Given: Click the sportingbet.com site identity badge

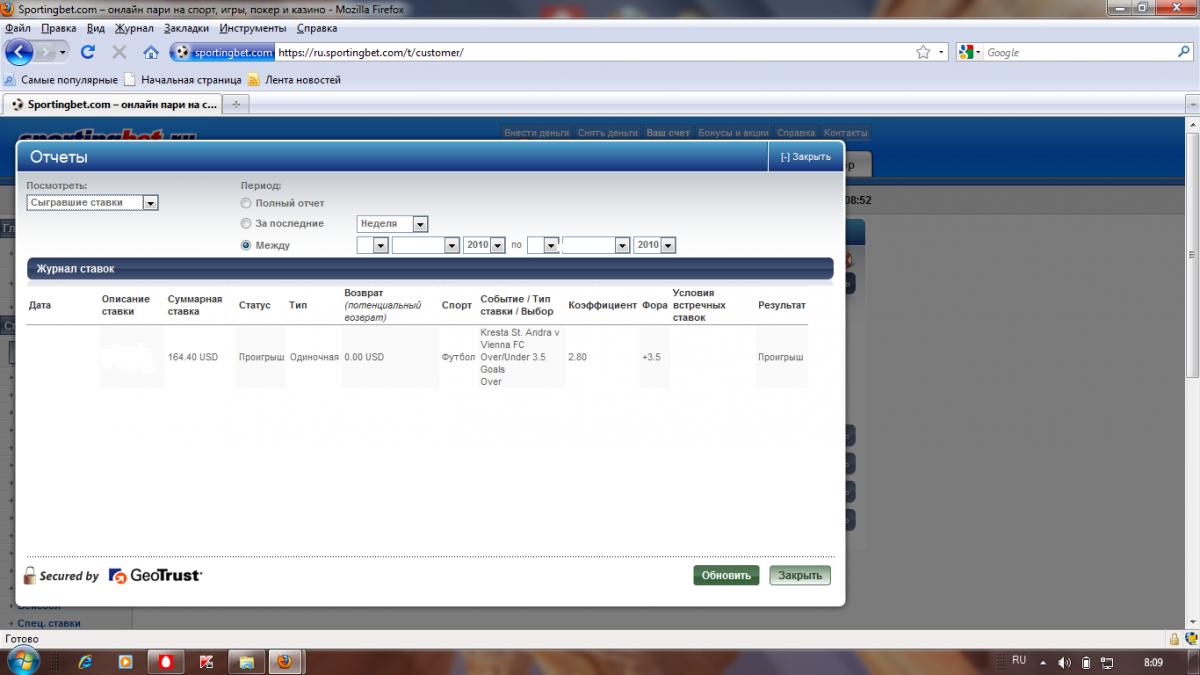Looking at the screenshot, I should [x=222, y=52].
